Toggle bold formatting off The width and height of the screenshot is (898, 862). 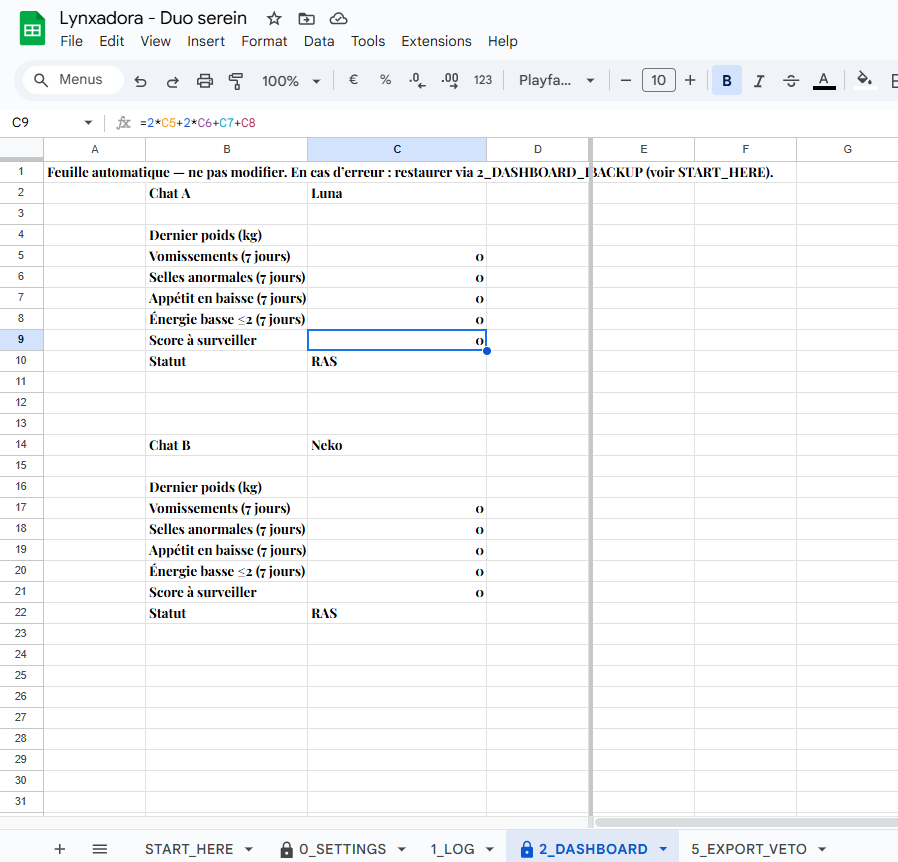pos(726,80)
